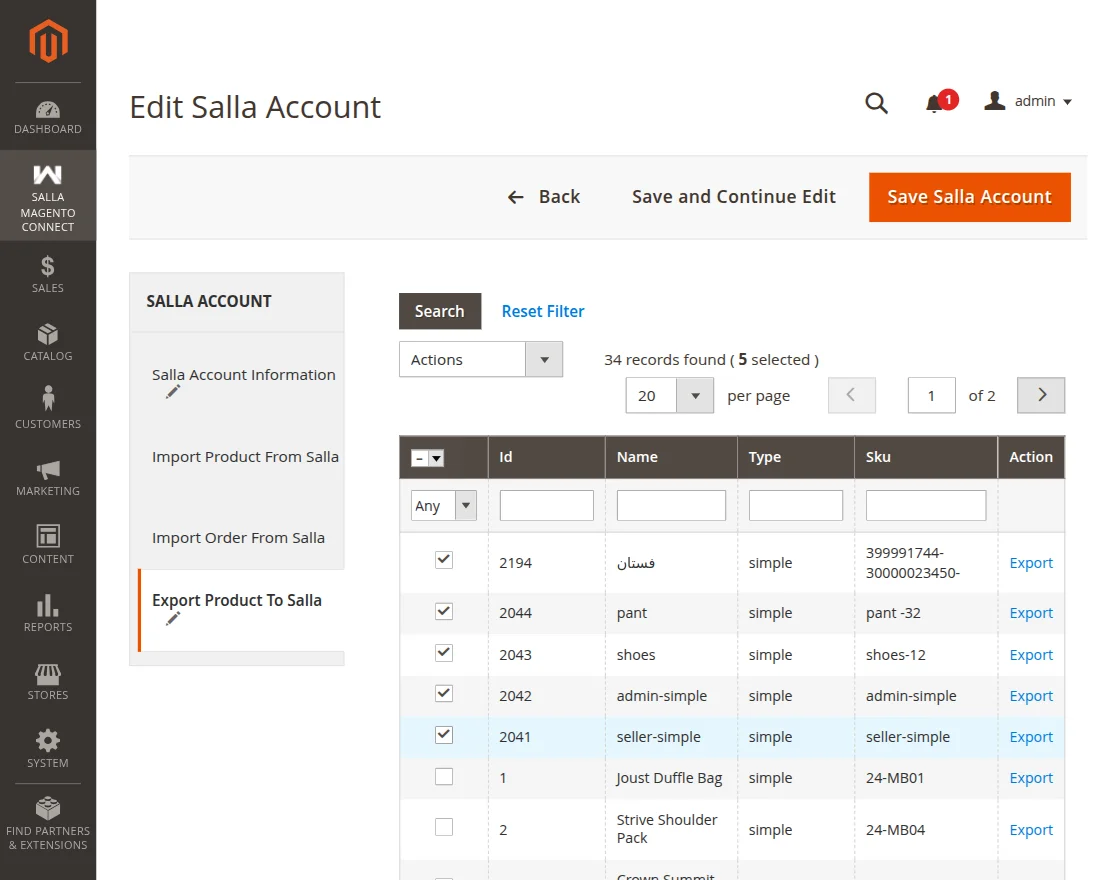Click Export link for shoes row
The width and height of the screenshot is (1120, 880).
(x=1031, y=655)
